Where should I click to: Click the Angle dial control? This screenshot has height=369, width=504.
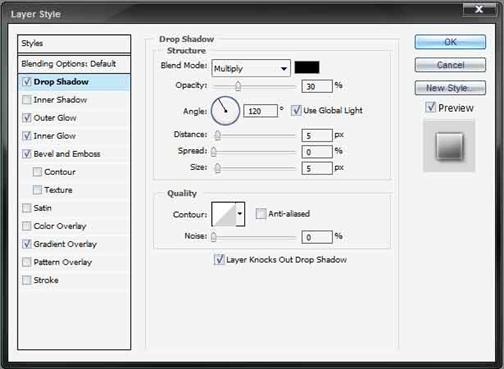click(x=225, y=111)
